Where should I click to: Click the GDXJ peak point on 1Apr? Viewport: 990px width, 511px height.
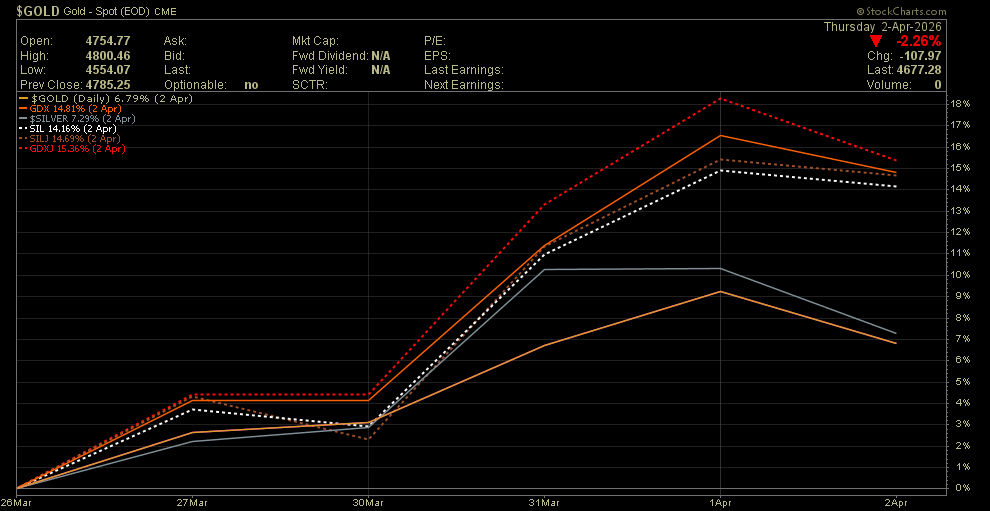pos(721,99)
